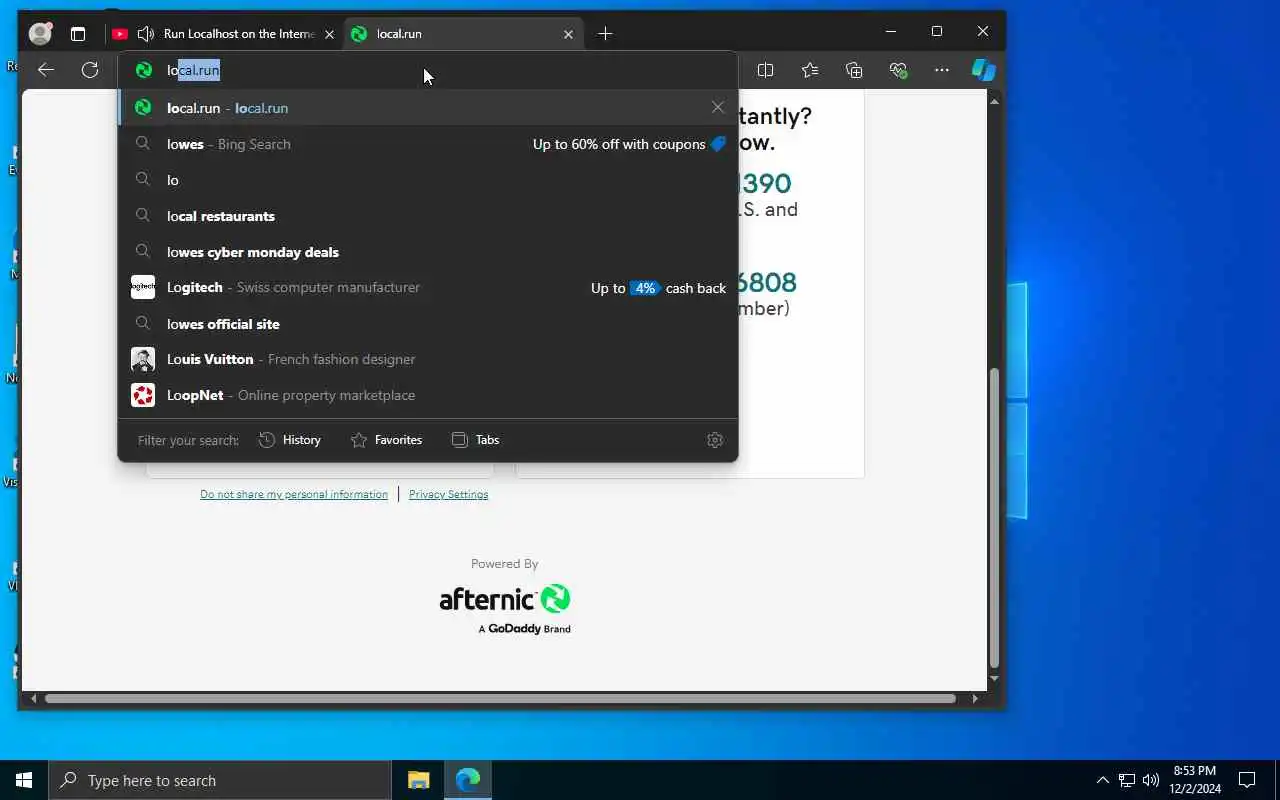Click the horizontal scrollbar left arrow

point(34,698)
